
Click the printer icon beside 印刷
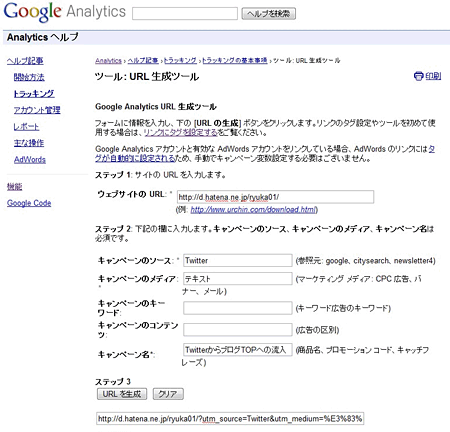(x=418, y=76)
